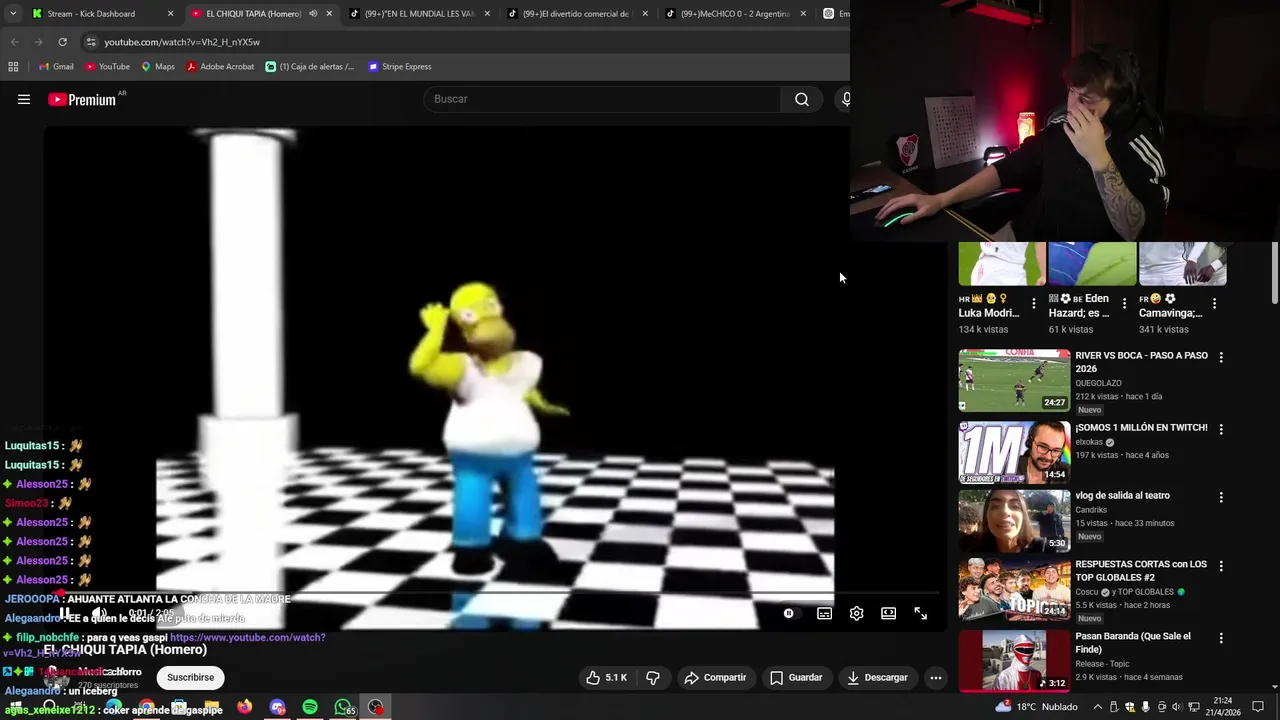Click the Compartir share button
The width and height of the screenshot is (1280, 720).
(715, 677)
